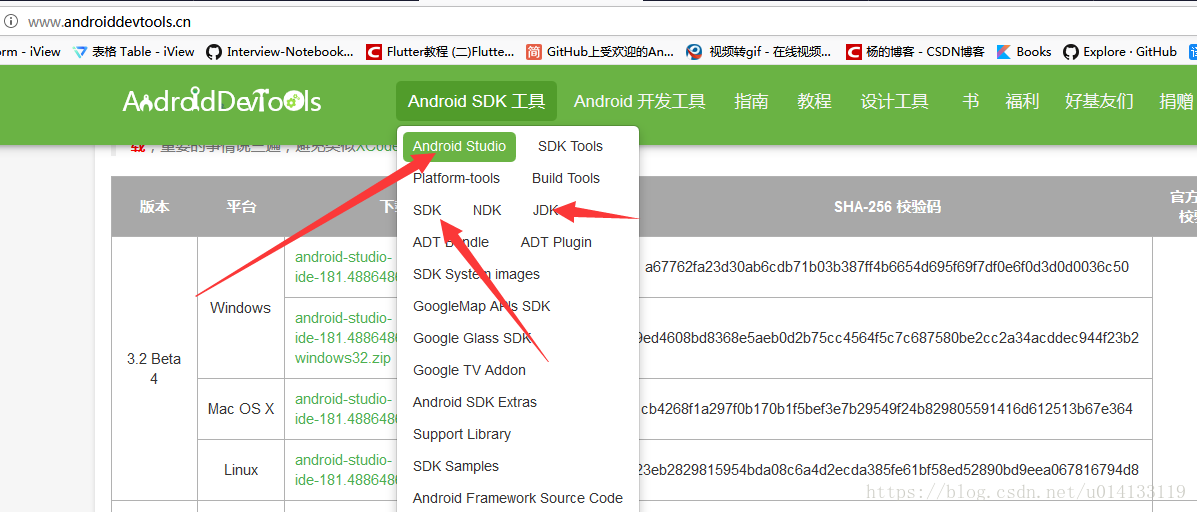Select NDK in the dropdown menu
The width and height of the screenshot is (1197, 512).
487,211
